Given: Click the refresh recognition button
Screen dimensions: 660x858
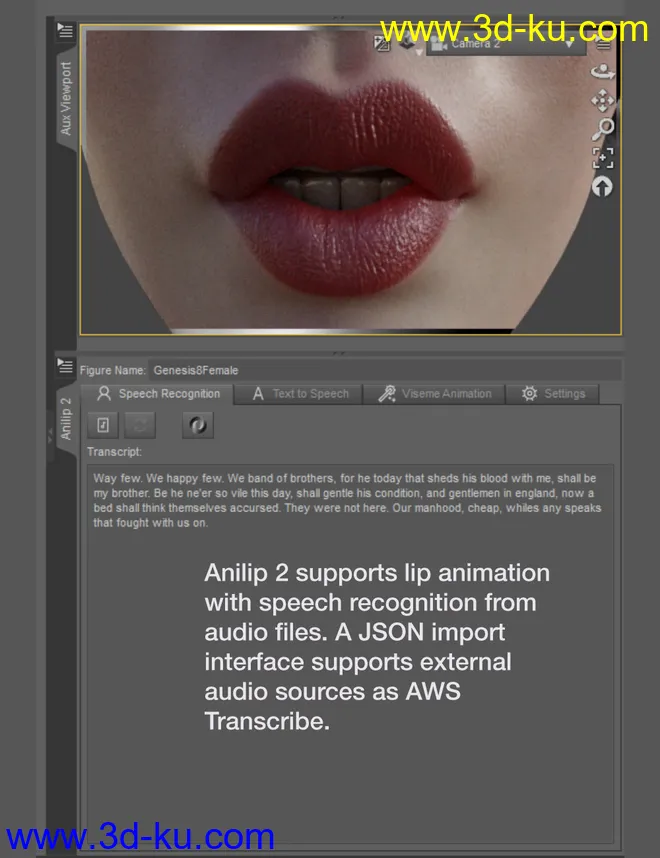Looking at the screenshot, I should click(x=140, y=425).
